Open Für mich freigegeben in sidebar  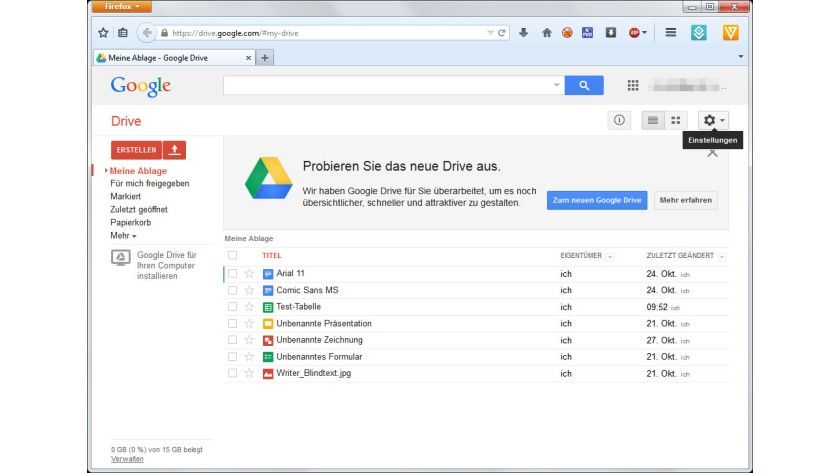coord(149,183)
